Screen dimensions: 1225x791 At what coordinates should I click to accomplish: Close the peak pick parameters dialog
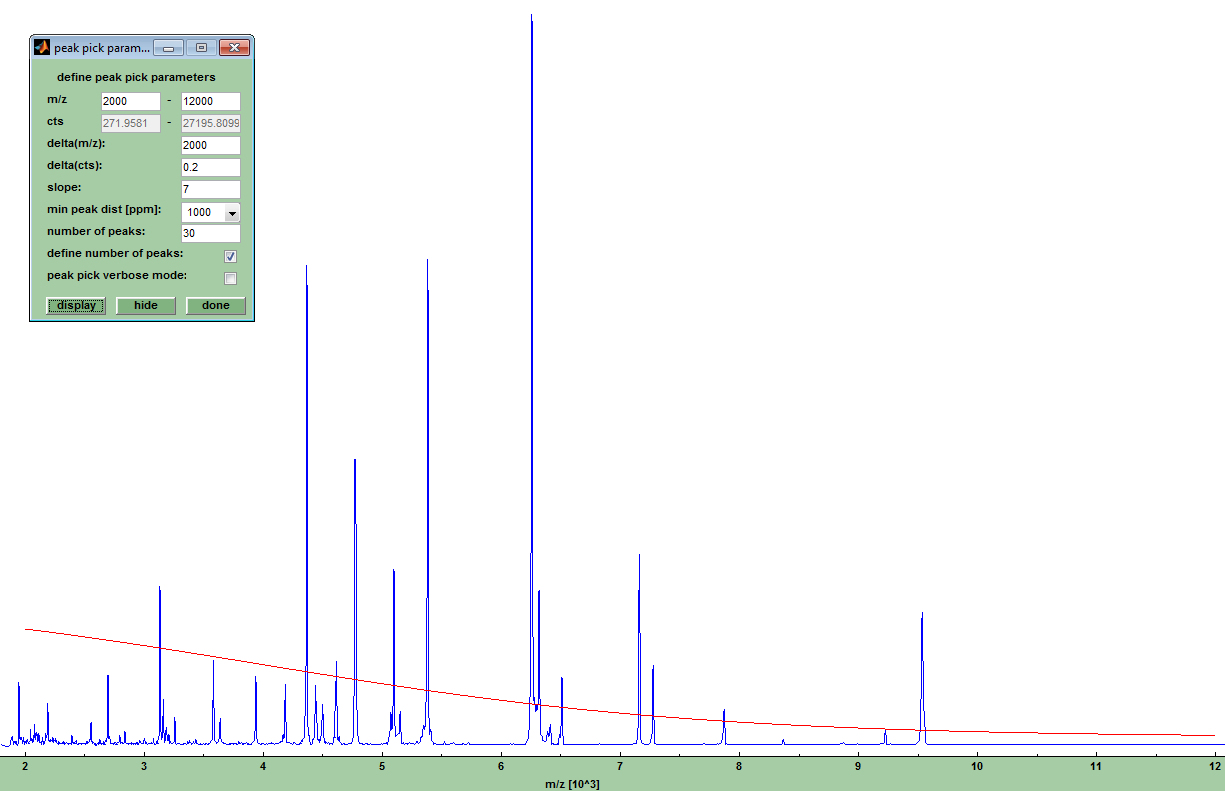click(234, 47)
